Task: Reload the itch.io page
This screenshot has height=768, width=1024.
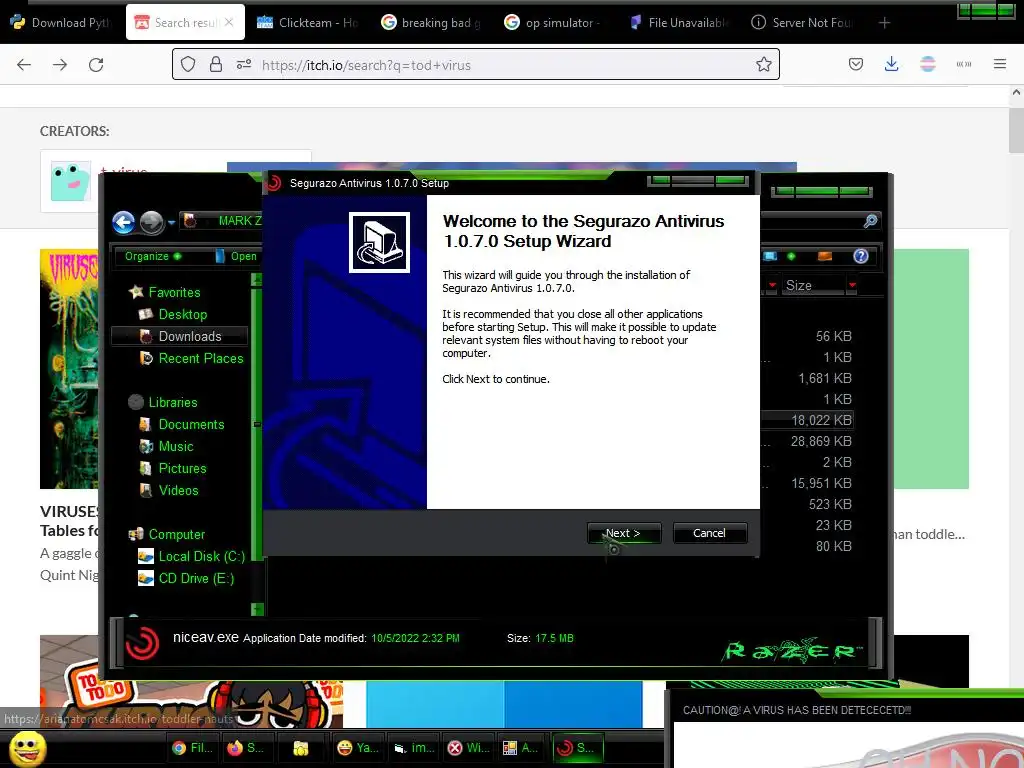Action: 96,65
